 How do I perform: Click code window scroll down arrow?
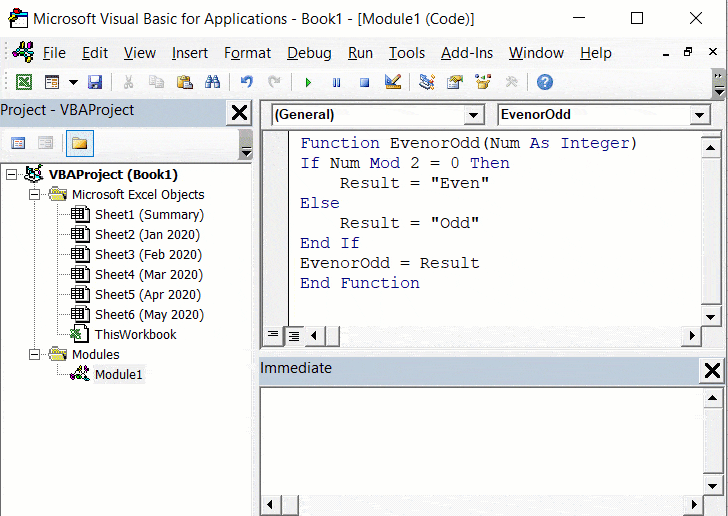tap(710, 317)
